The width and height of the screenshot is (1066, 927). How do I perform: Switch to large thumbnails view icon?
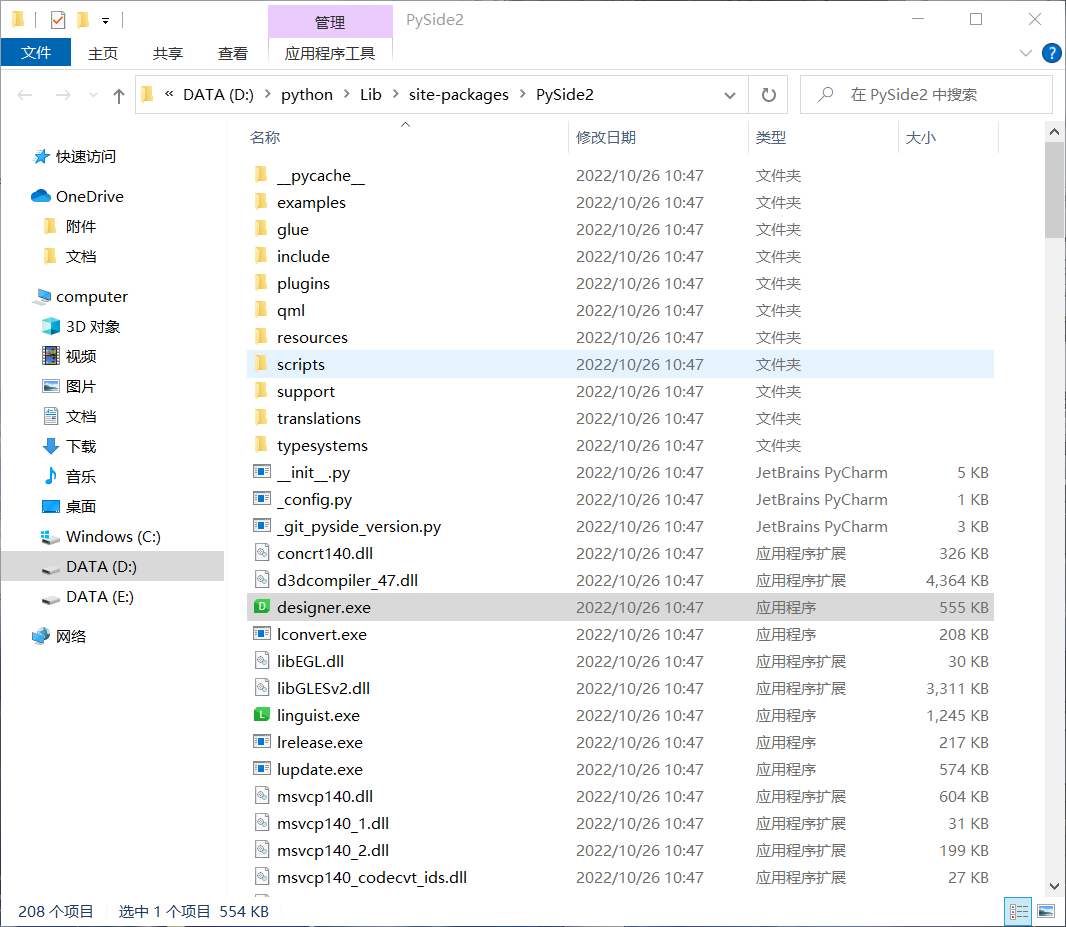(x=1046, y=911)
